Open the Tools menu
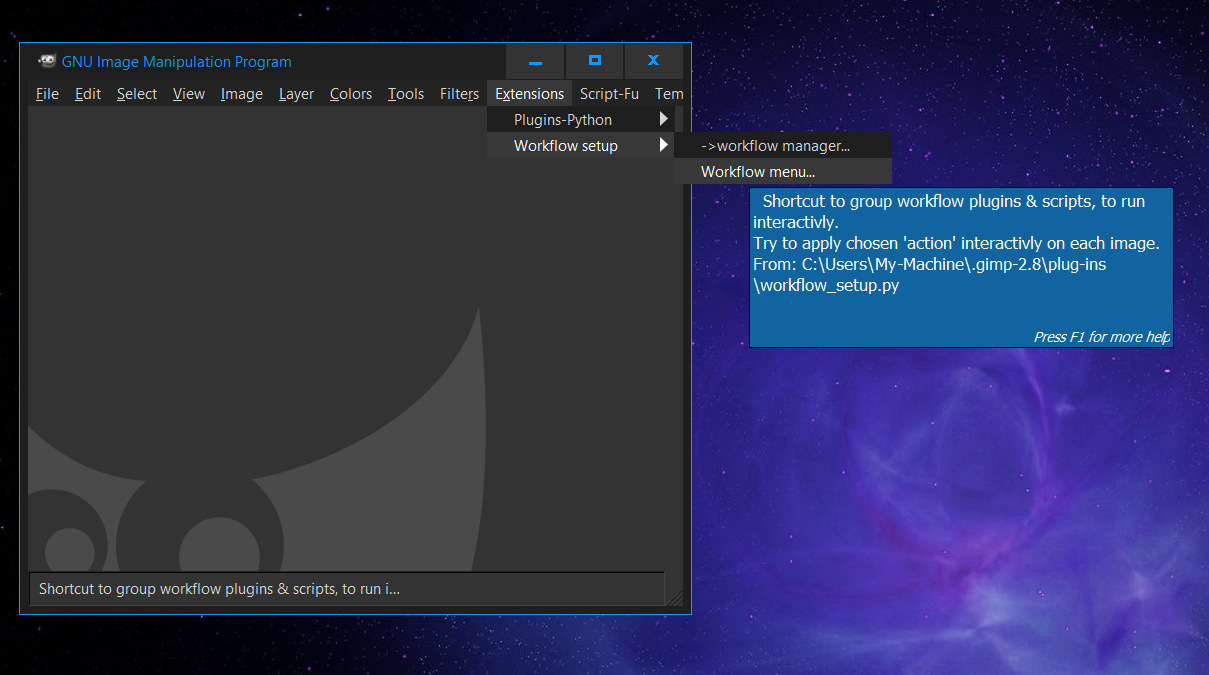Screen dimensions: 1209x675 [406, 94]
